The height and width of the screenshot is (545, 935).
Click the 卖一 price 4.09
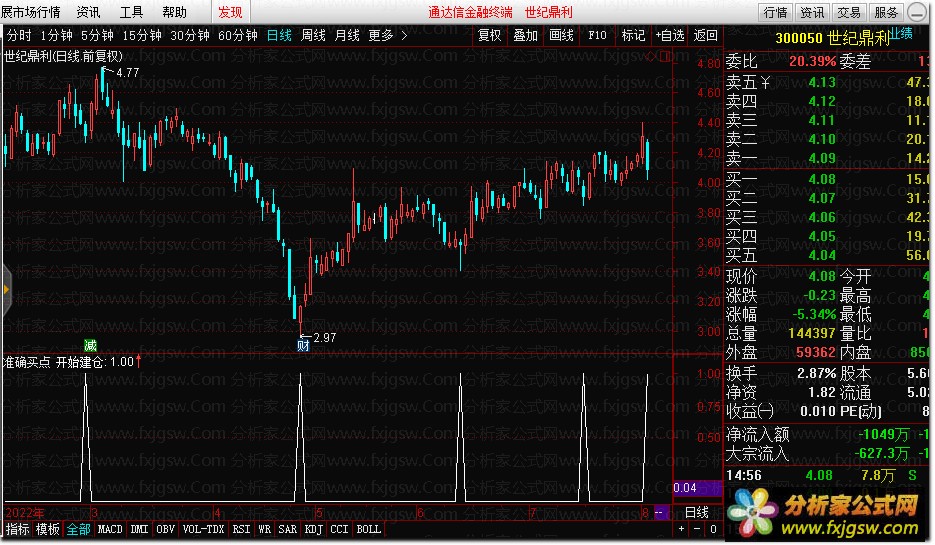coord(822,158)
